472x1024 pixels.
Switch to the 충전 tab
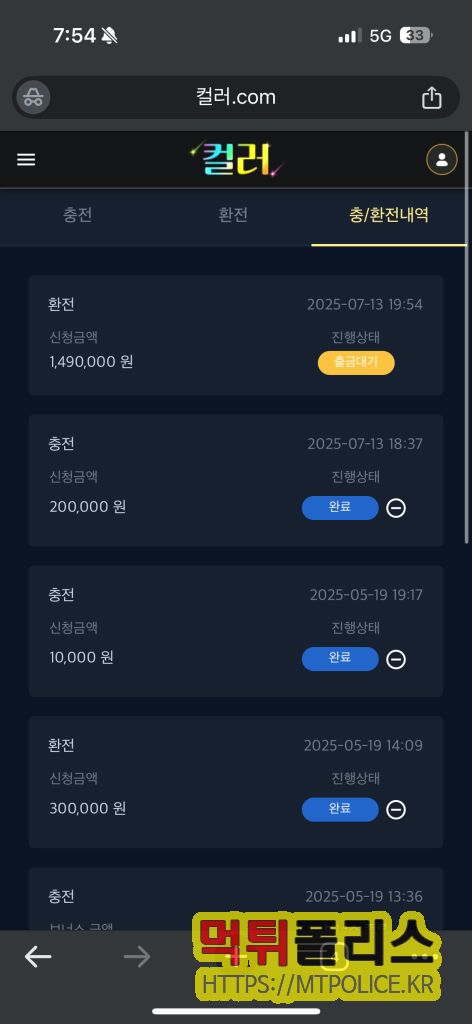tap(78, 216)
